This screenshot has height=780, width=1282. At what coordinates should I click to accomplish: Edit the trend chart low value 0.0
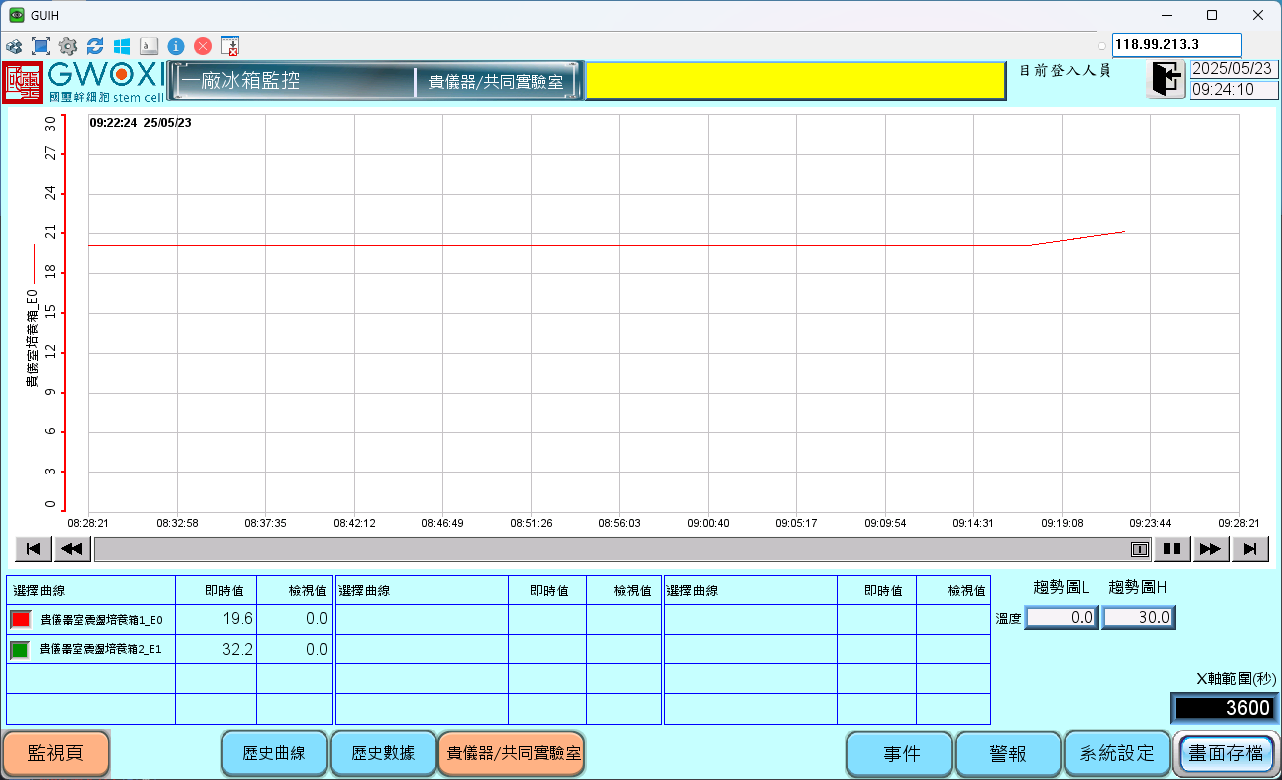[1062, 618]
